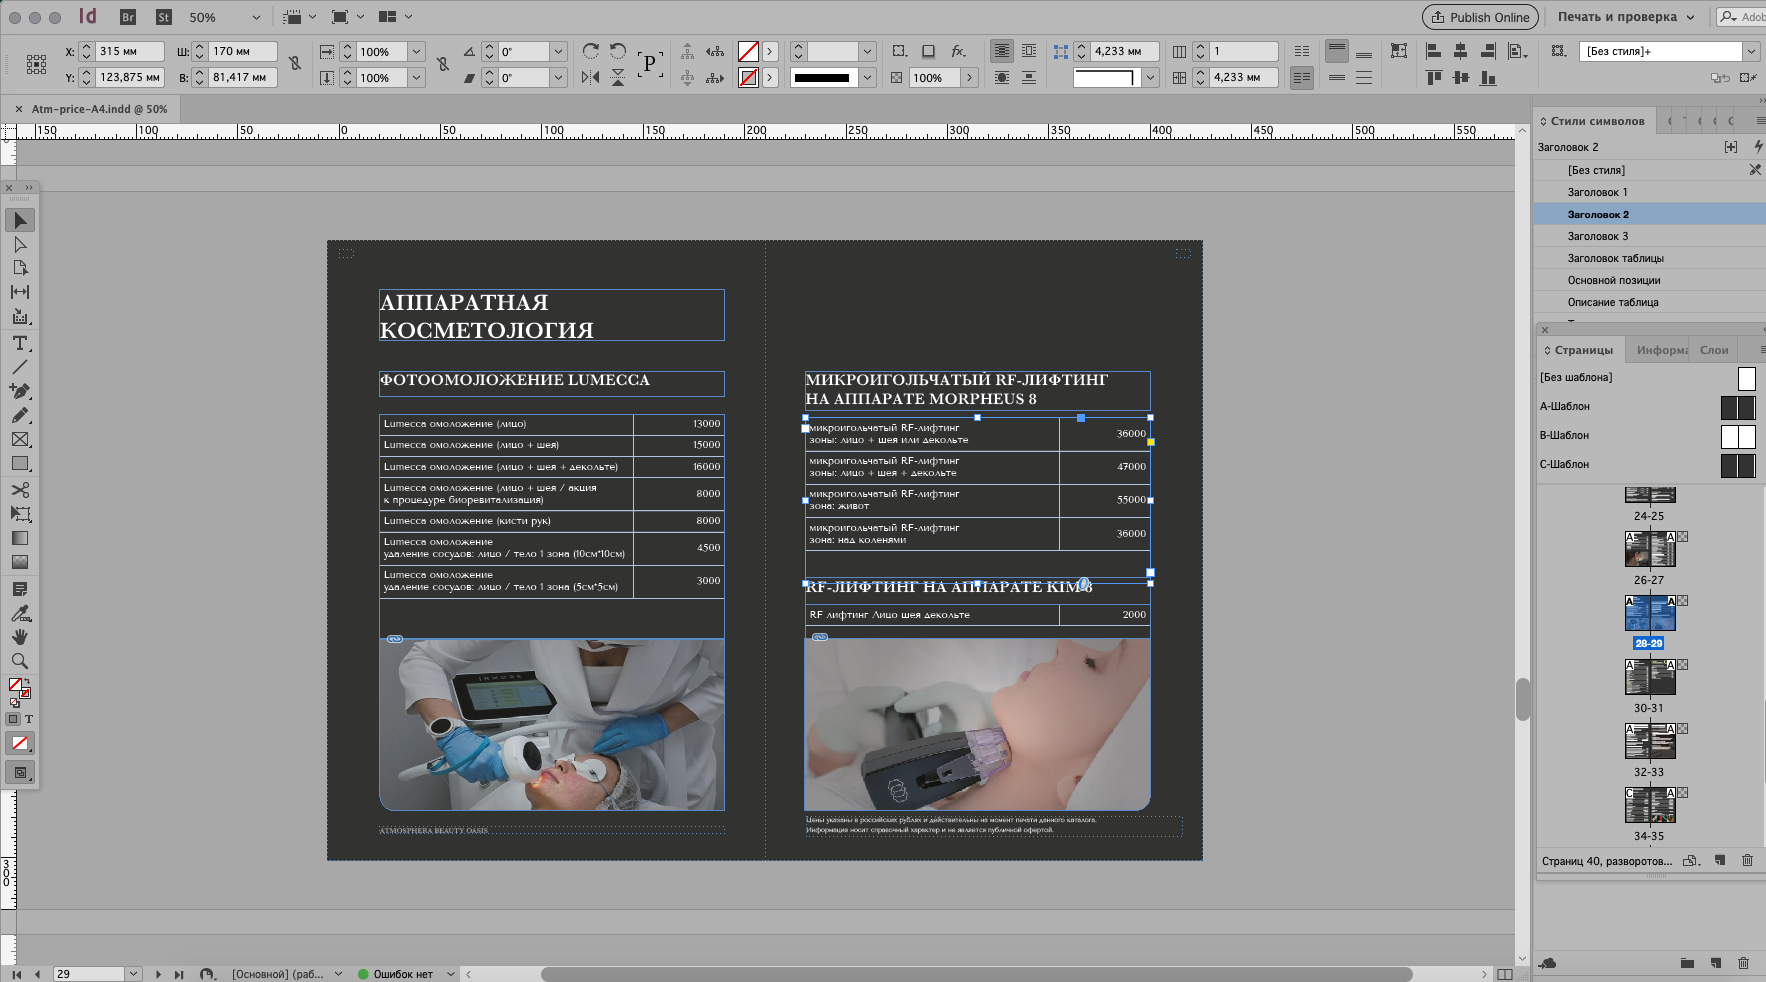This screenshot has height=982, width=1766.
Task: Activate the Gap tool
Action: (x=20, y=292)
